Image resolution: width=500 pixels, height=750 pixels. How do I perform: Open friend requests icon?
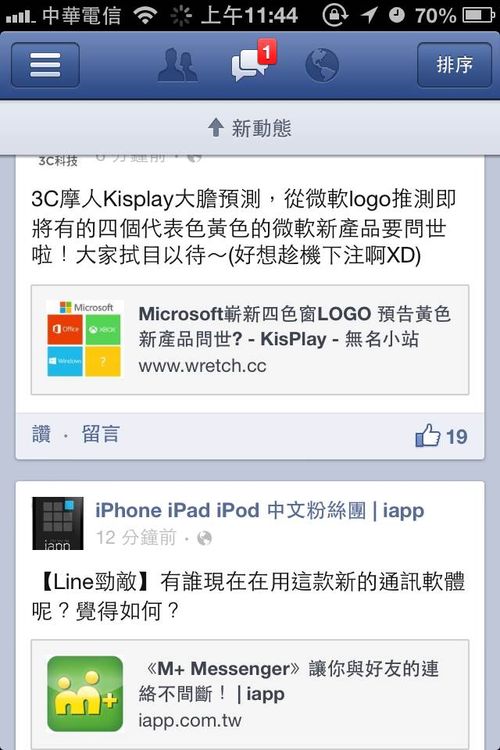coord(178,65)
